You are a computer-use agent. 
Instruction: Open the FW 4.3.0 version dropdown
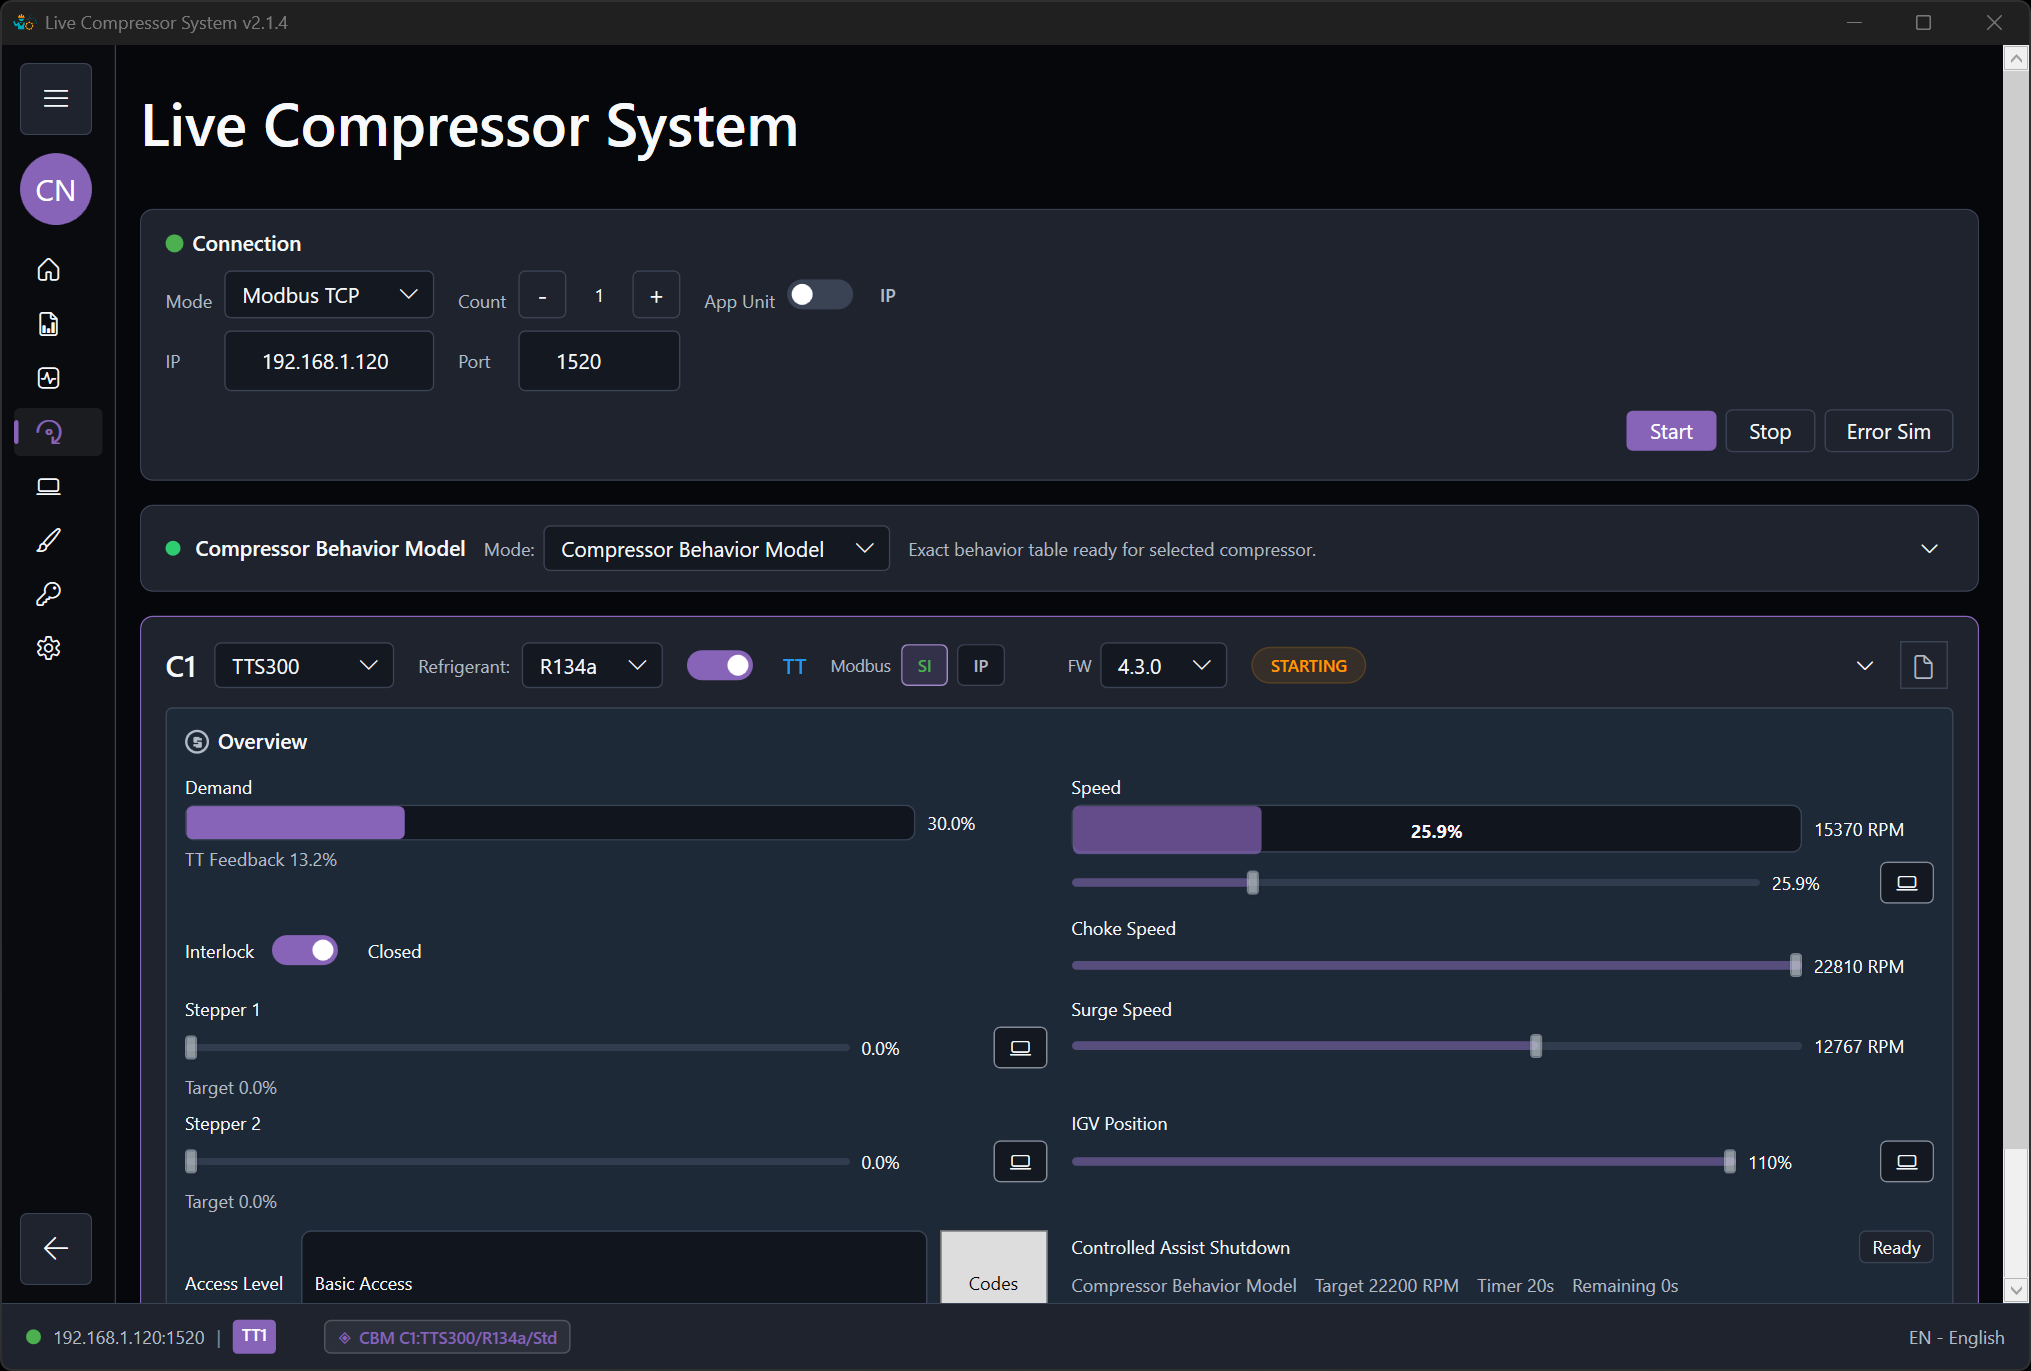[x=1163, y=666]
